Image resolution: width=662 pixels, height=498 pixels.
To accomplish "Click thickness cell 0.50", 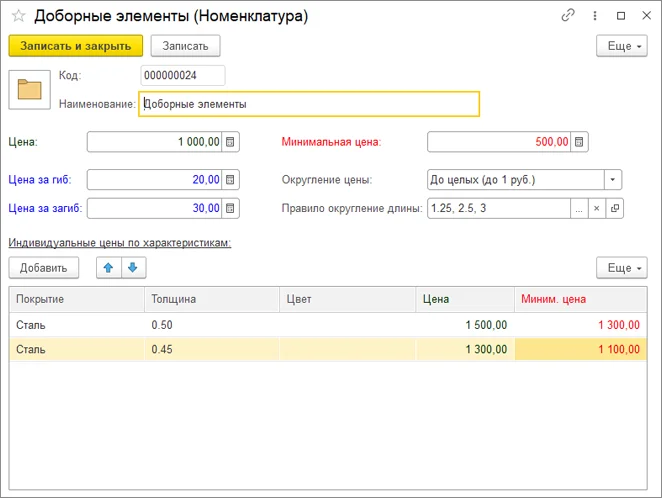I will [212, 325].
